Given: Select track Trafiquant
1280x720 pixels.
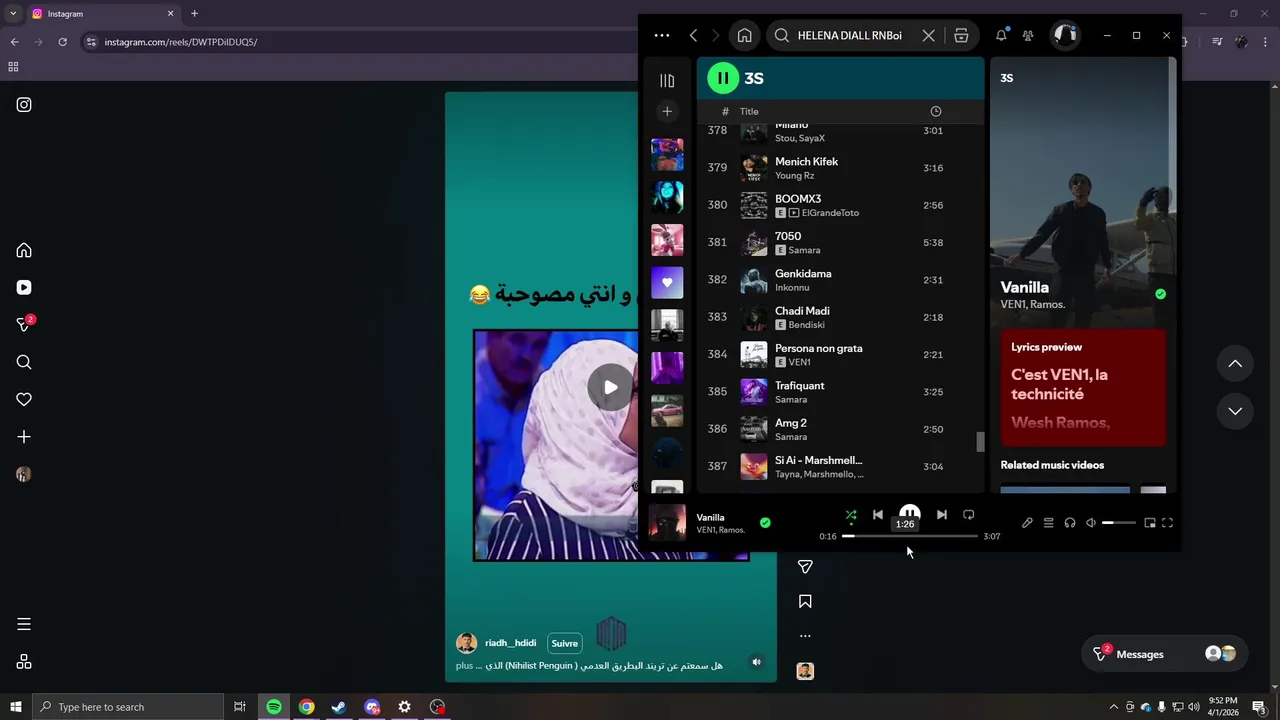Looking at the screenshot, I should tap(840, 392).
